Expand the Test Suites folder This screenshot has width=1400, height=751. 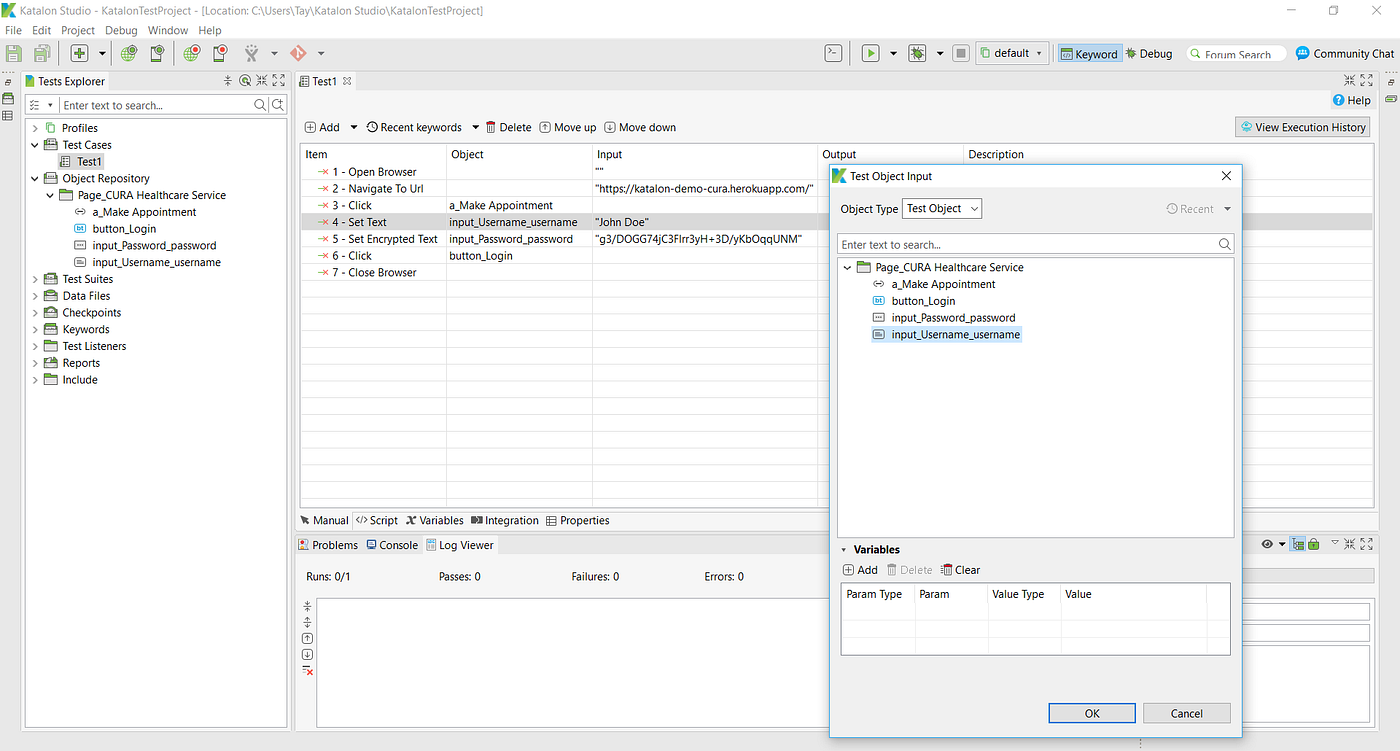point(35,278)
